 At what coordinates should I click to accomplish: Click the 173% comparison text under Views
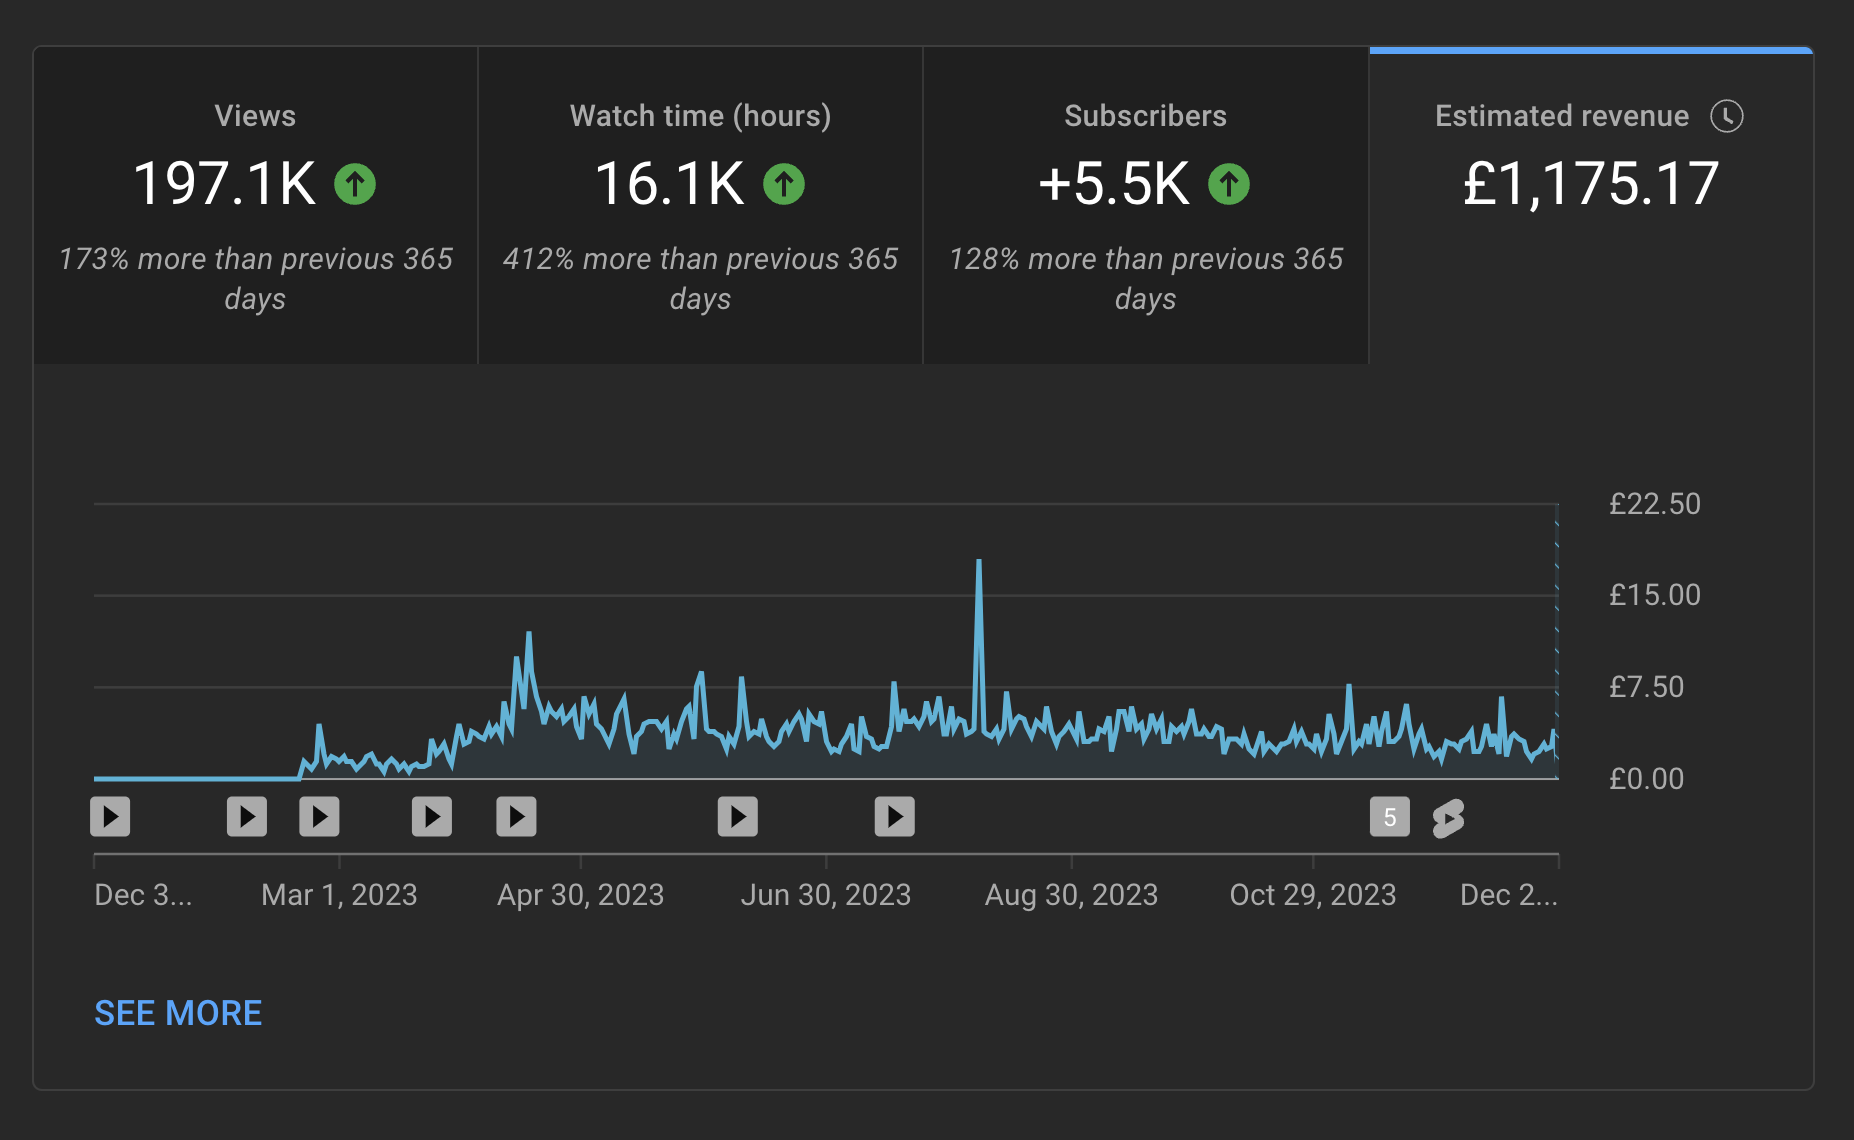pyautogui.click(x=255, y=278)
